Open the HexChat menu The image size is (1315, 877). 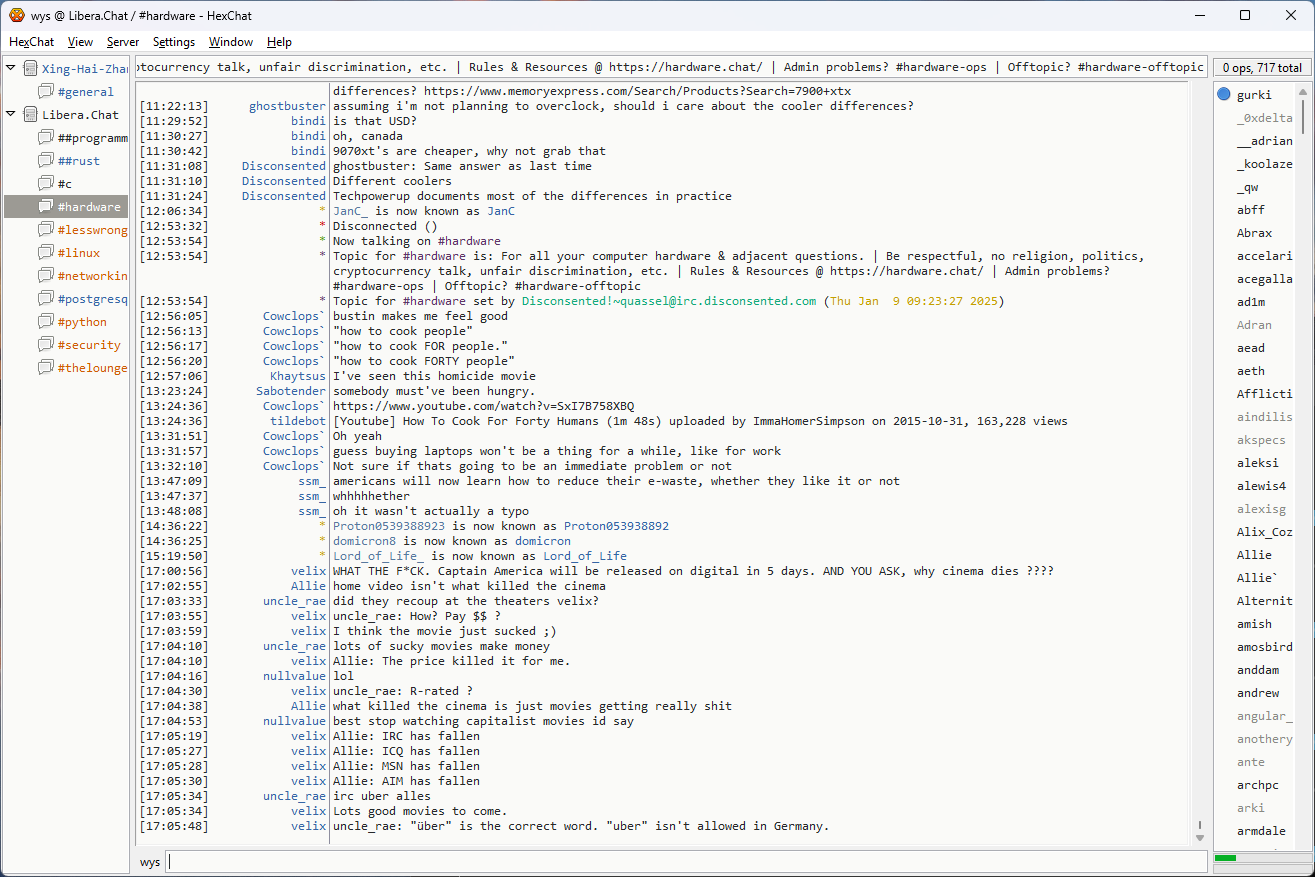coord(31,42)
